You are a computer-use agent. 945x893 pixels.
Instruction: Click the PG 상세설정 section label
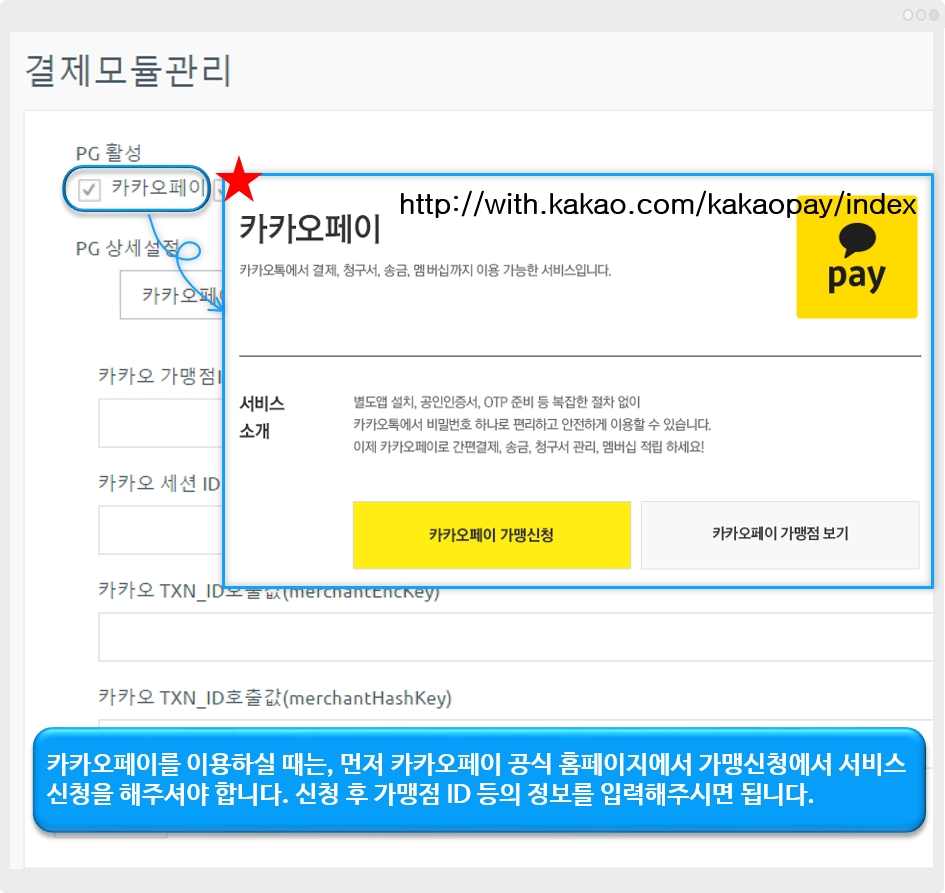coord(127,248)
